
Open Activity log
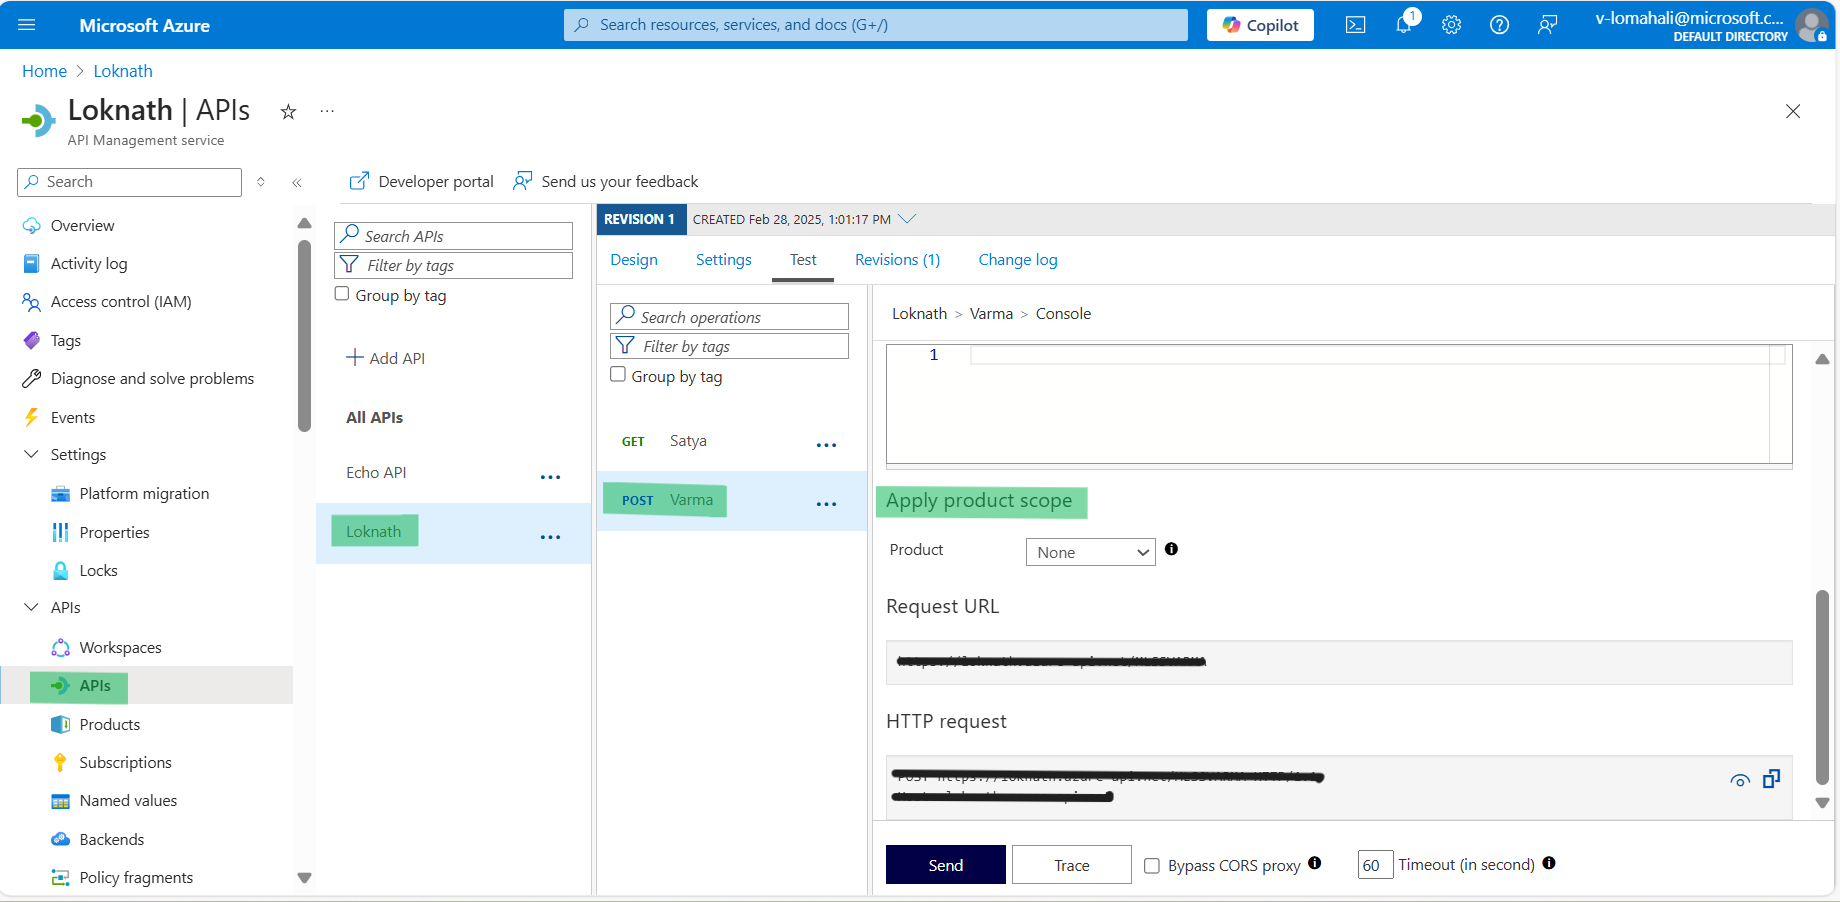pos(89,264)
